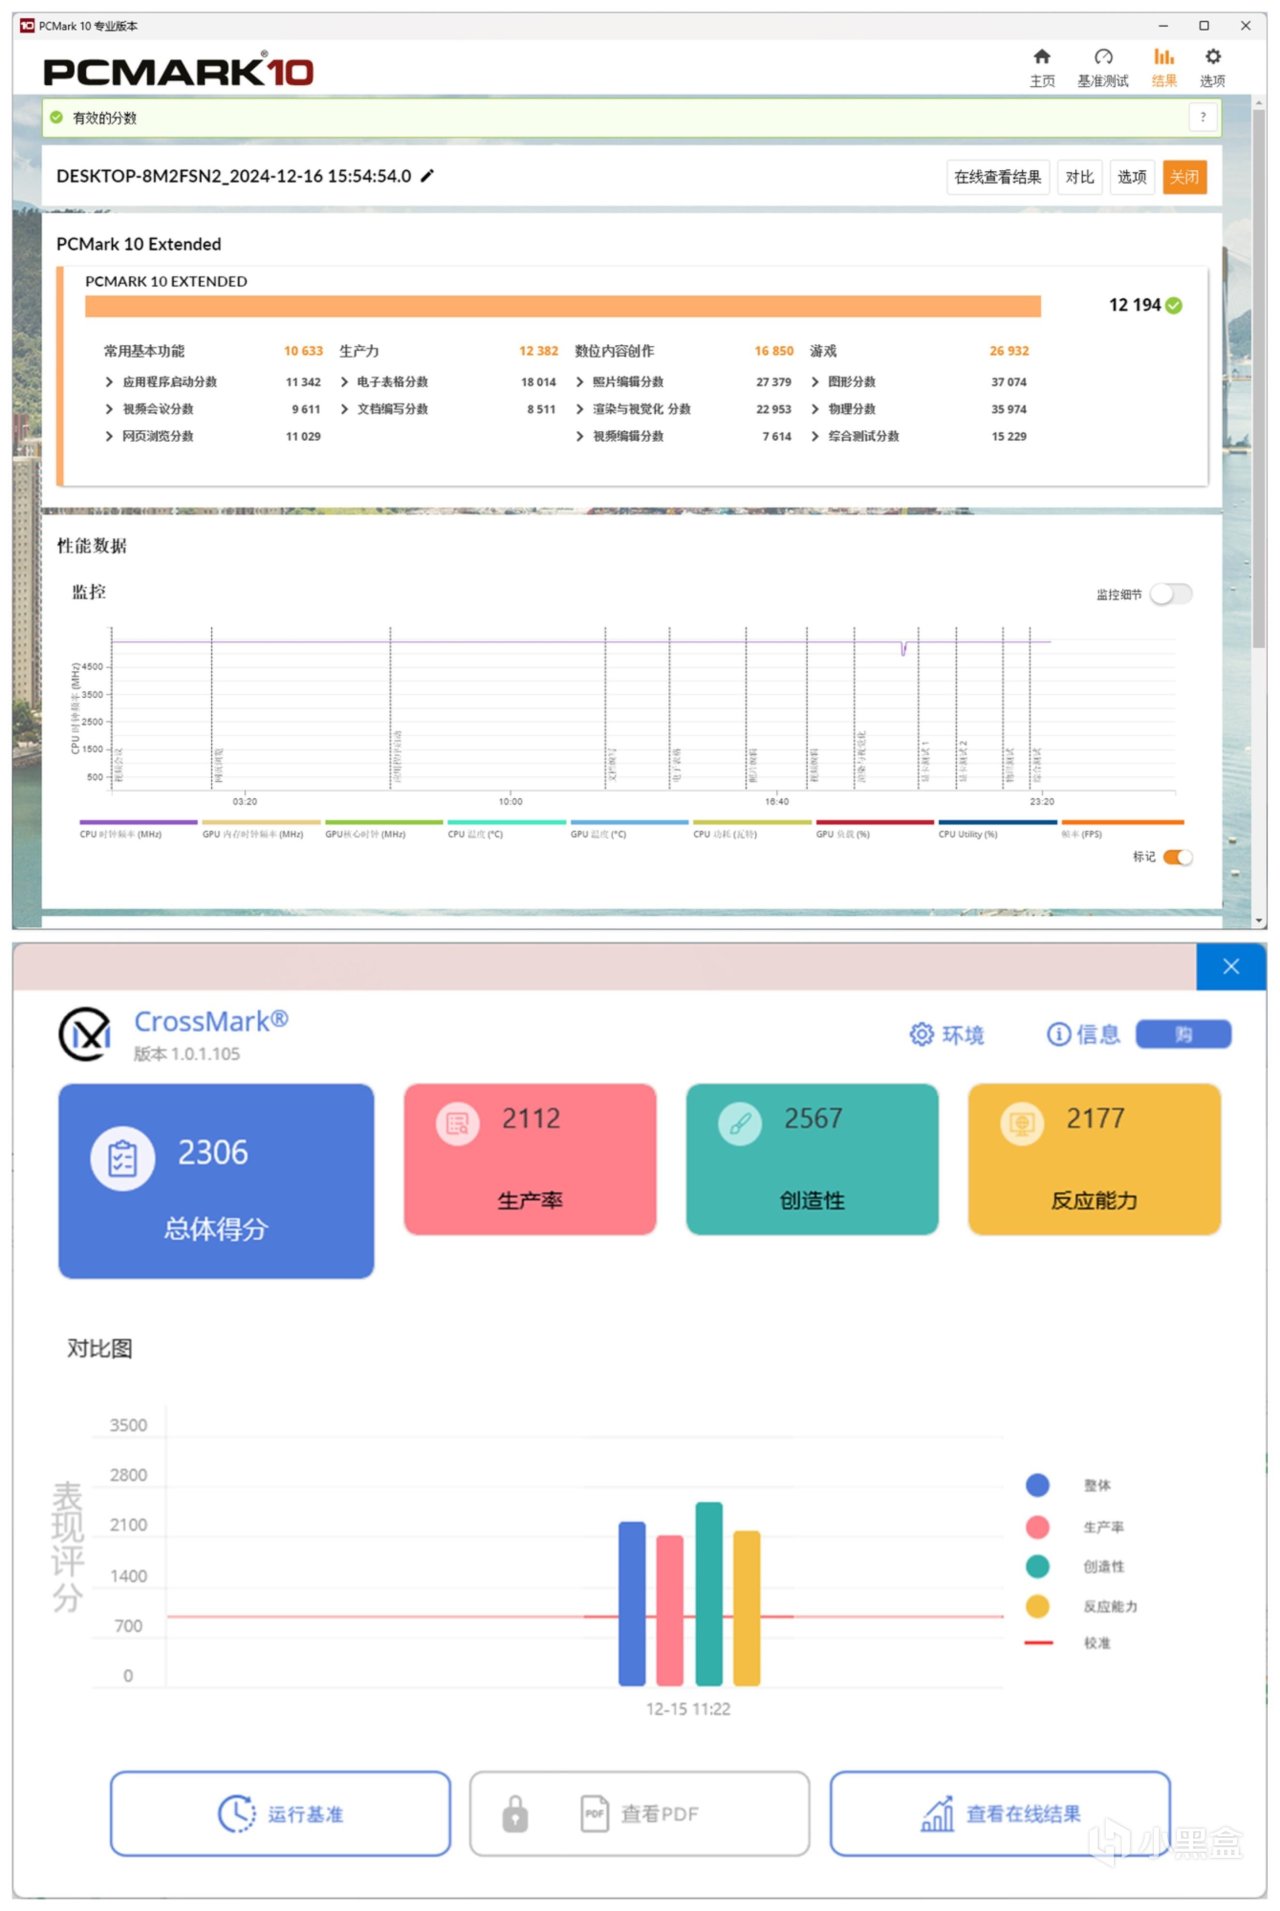Click the icon on the 生产率 card

click(458, 1124)
